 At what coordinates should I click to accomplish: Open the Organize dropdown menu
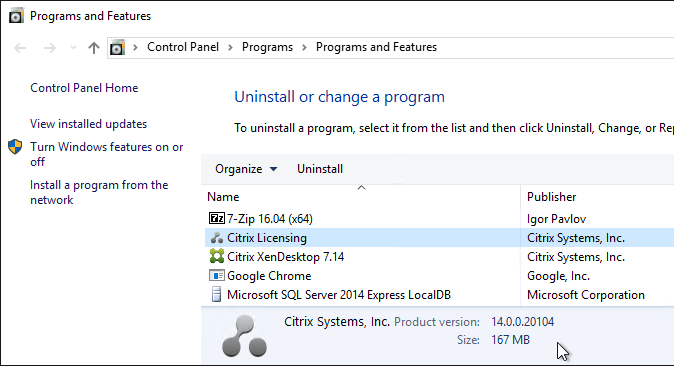point(246,169)
